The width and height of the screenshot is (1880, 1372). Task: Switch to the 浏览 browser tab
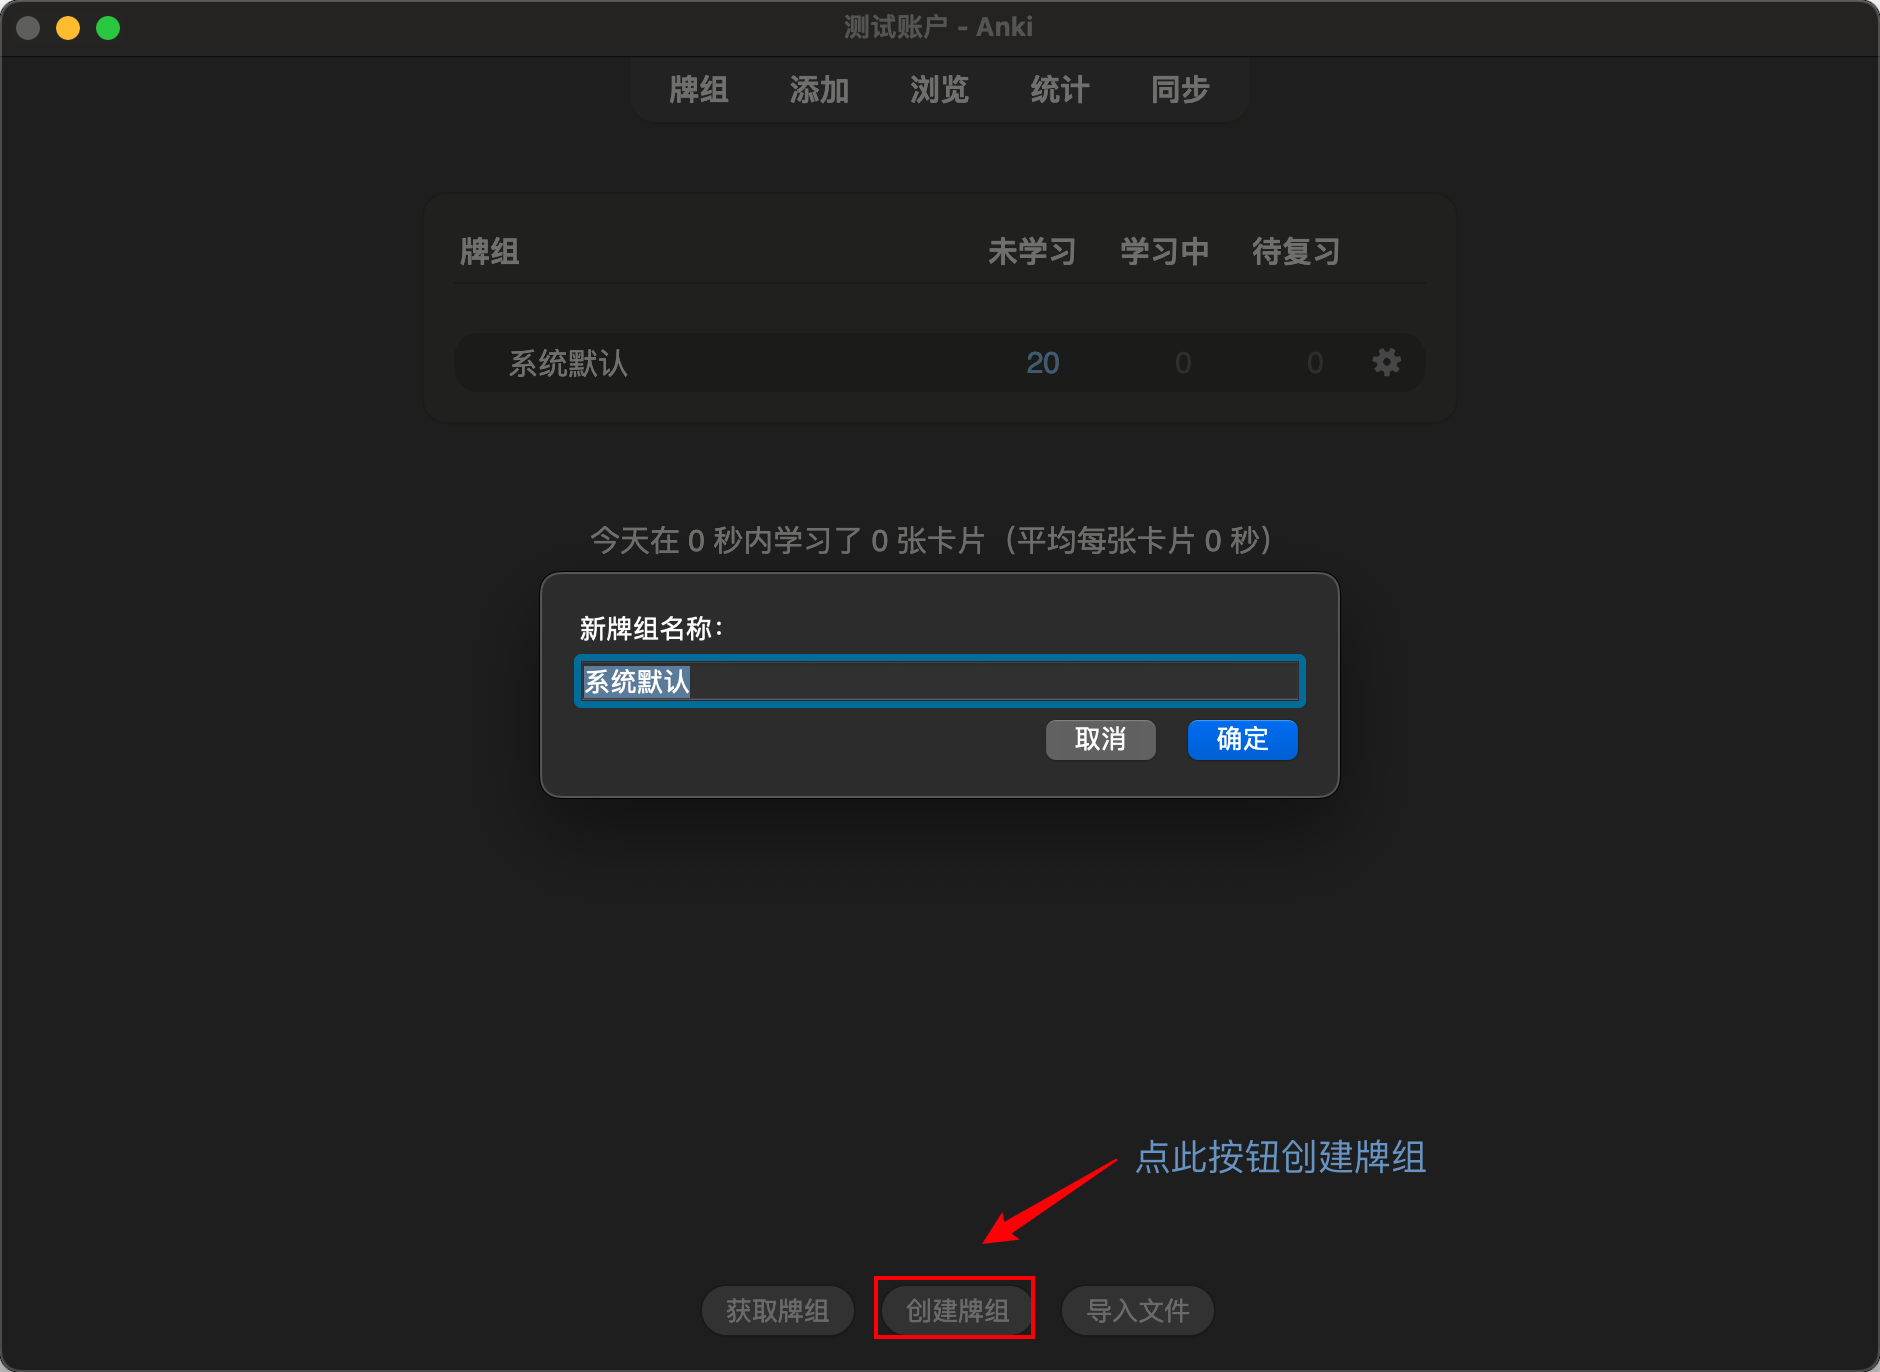(939, 90)
